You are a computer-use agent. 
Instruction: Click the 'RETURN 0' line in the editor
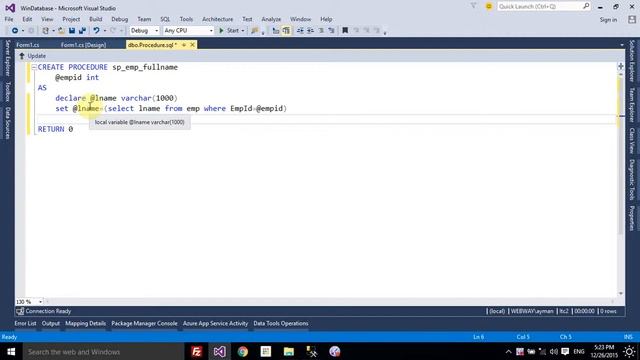56,129
